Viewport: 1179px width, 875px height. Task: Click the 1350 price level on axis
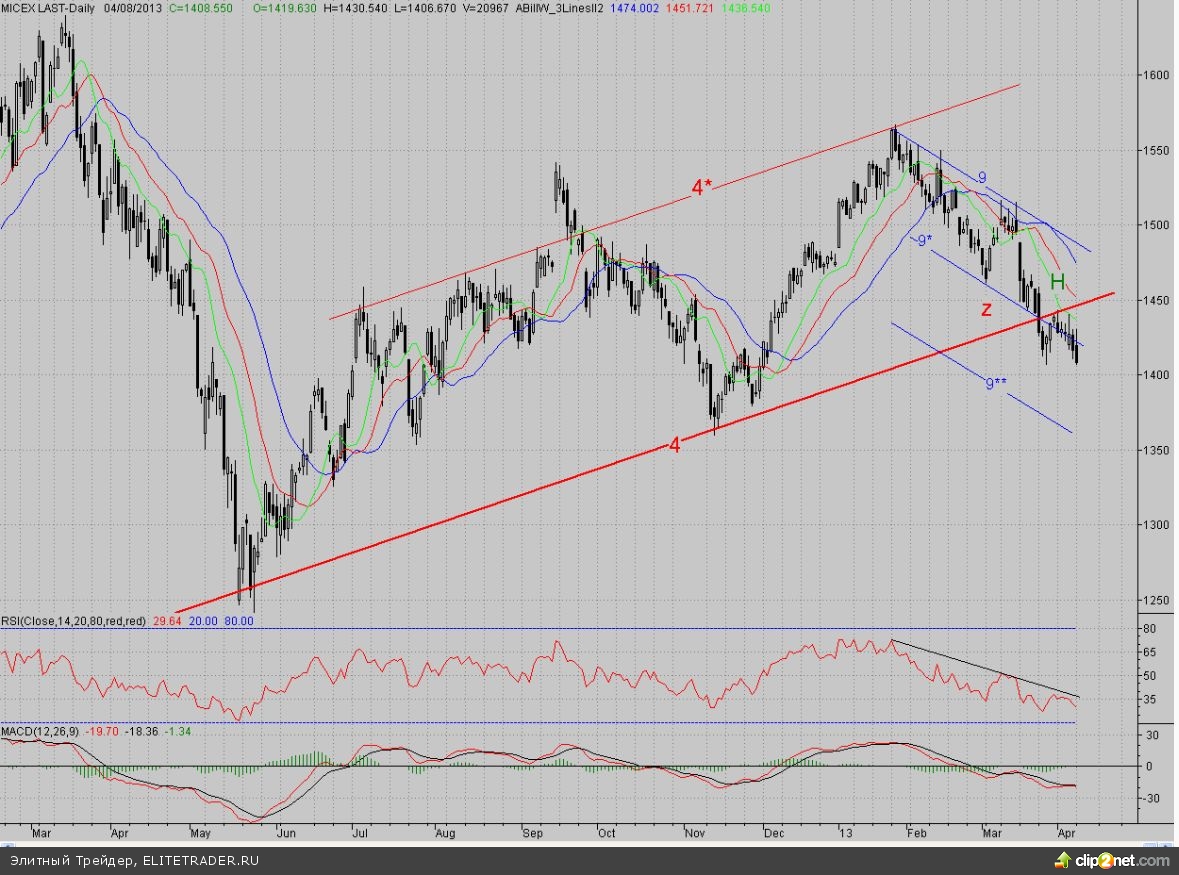[1158, 450]
